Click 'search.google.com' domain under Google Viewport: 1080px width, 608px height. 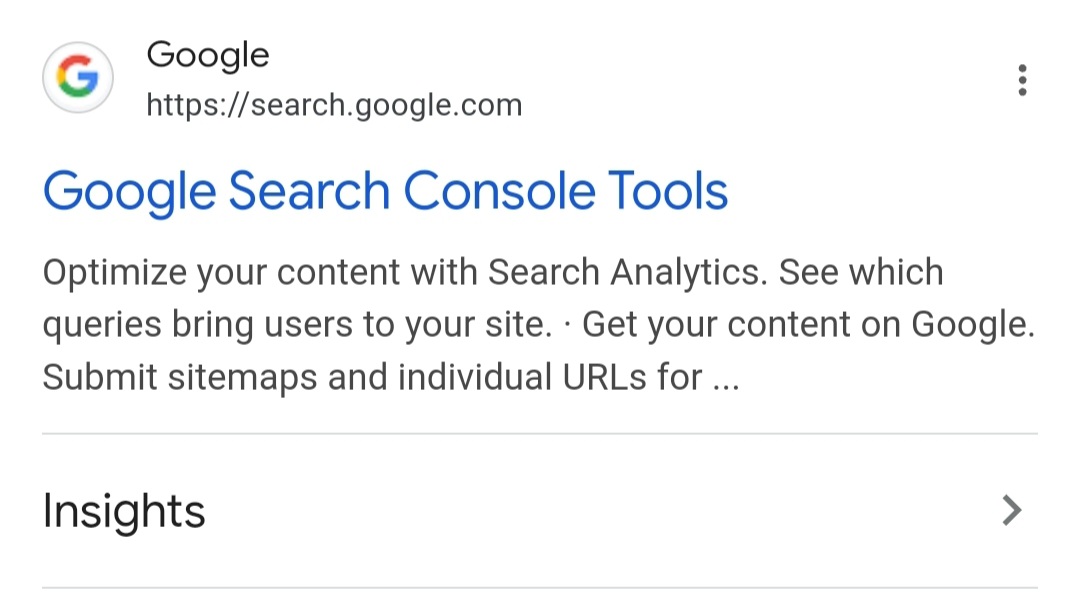386,105
